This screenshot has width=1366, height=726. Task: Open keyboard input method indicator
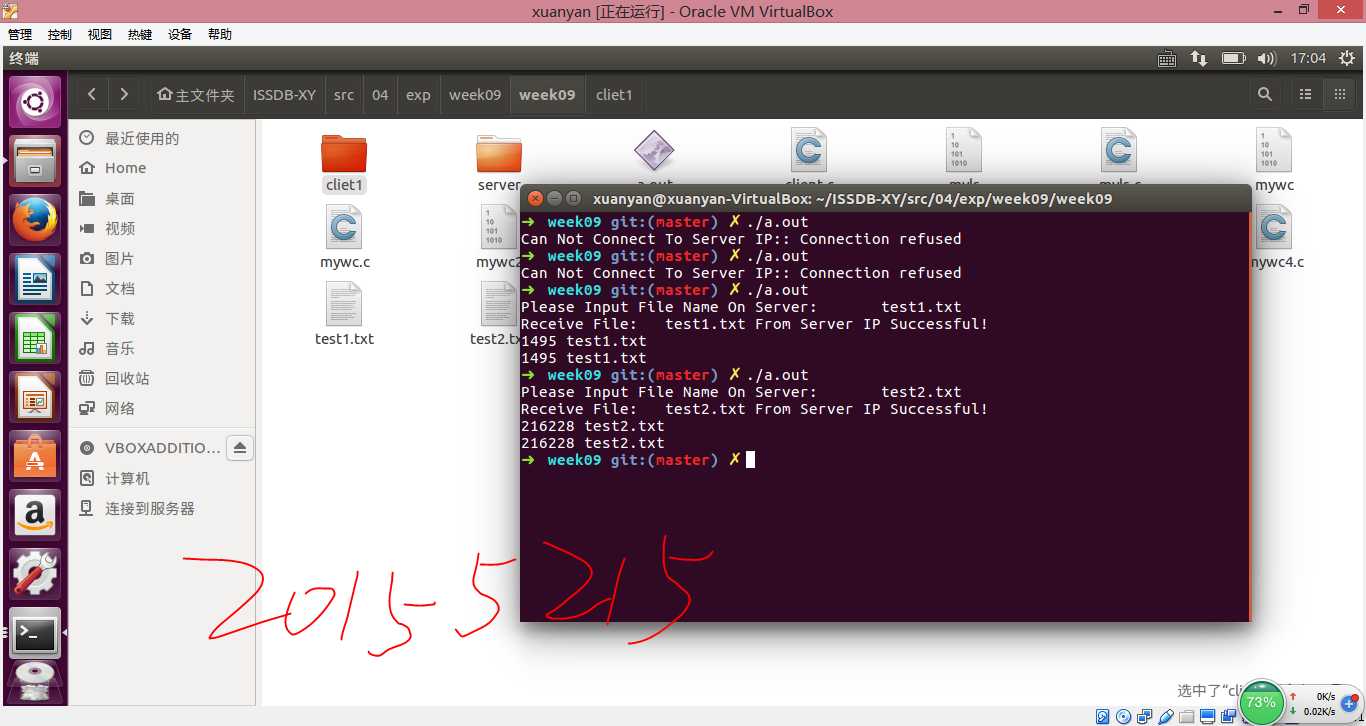(1167, 59)
